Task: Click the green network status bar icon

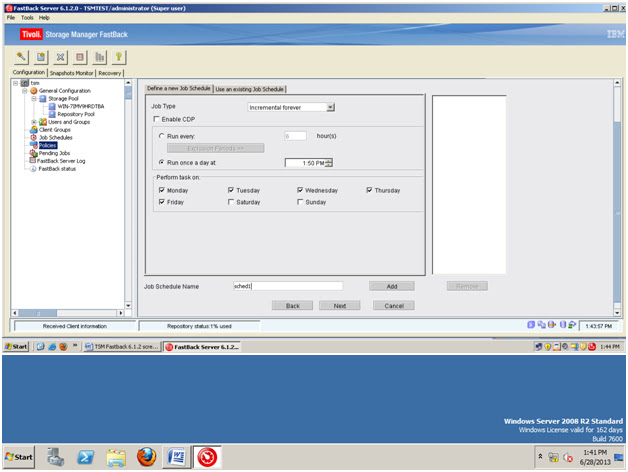Action: click(572, 325)
